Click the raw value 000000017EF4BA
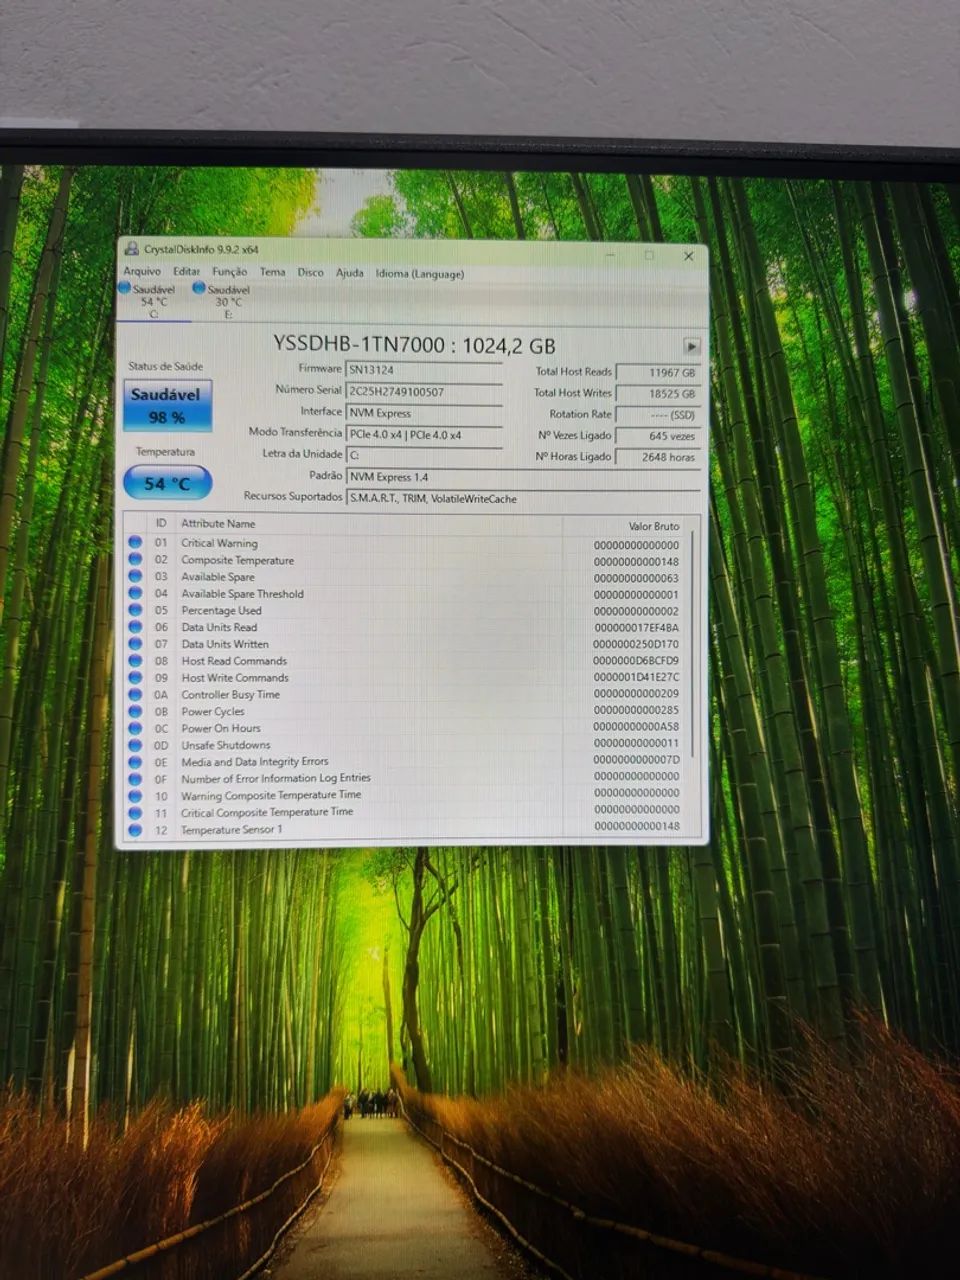Image resolution: width=960 pixels, height=1280 pixels. click(636, 628)
